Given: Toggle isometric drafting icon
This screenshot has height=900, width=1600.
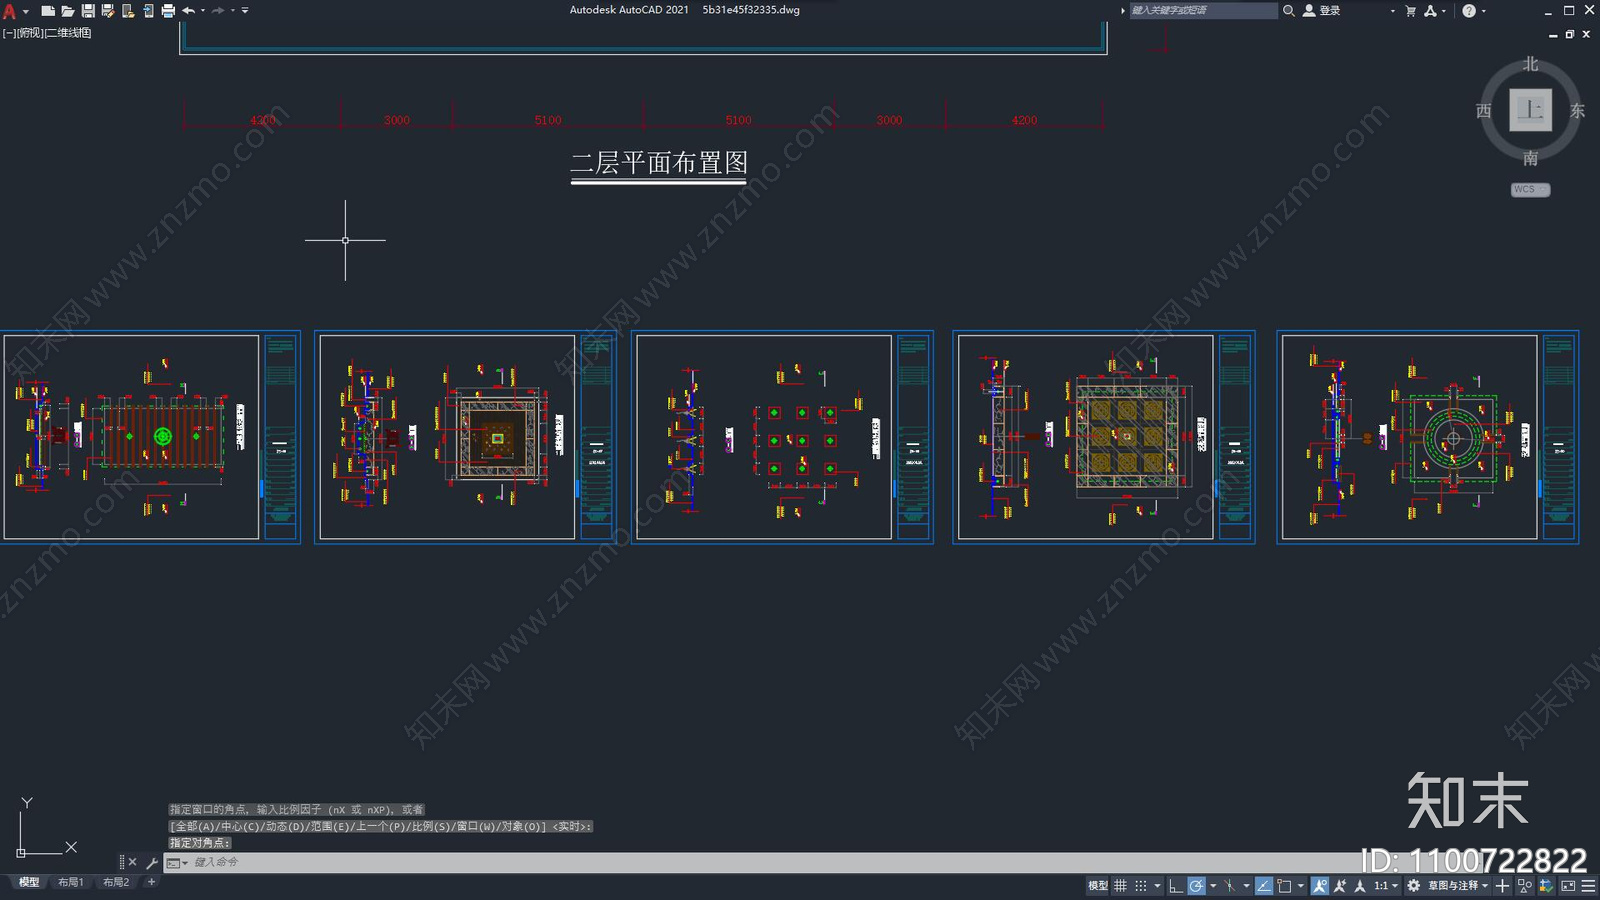Looking at the screenshot, I should tap(1229, 885).
